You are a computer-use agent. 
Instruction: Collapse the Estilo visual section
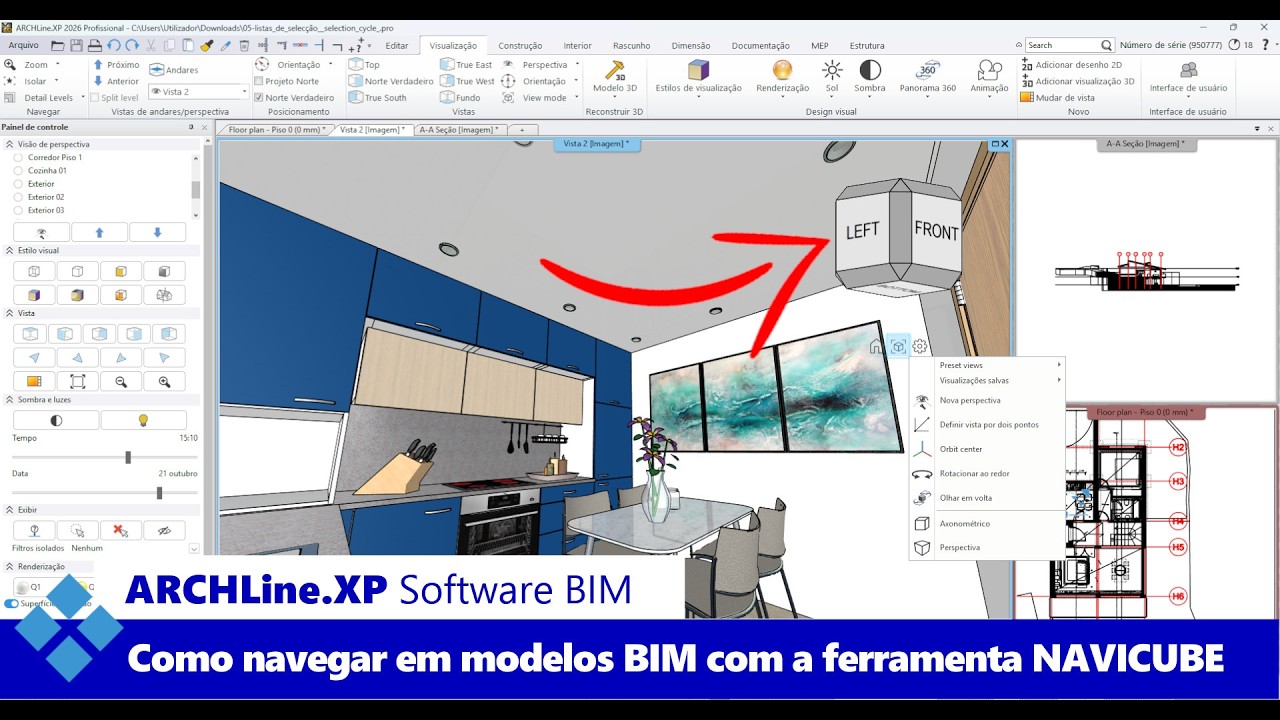10,250
